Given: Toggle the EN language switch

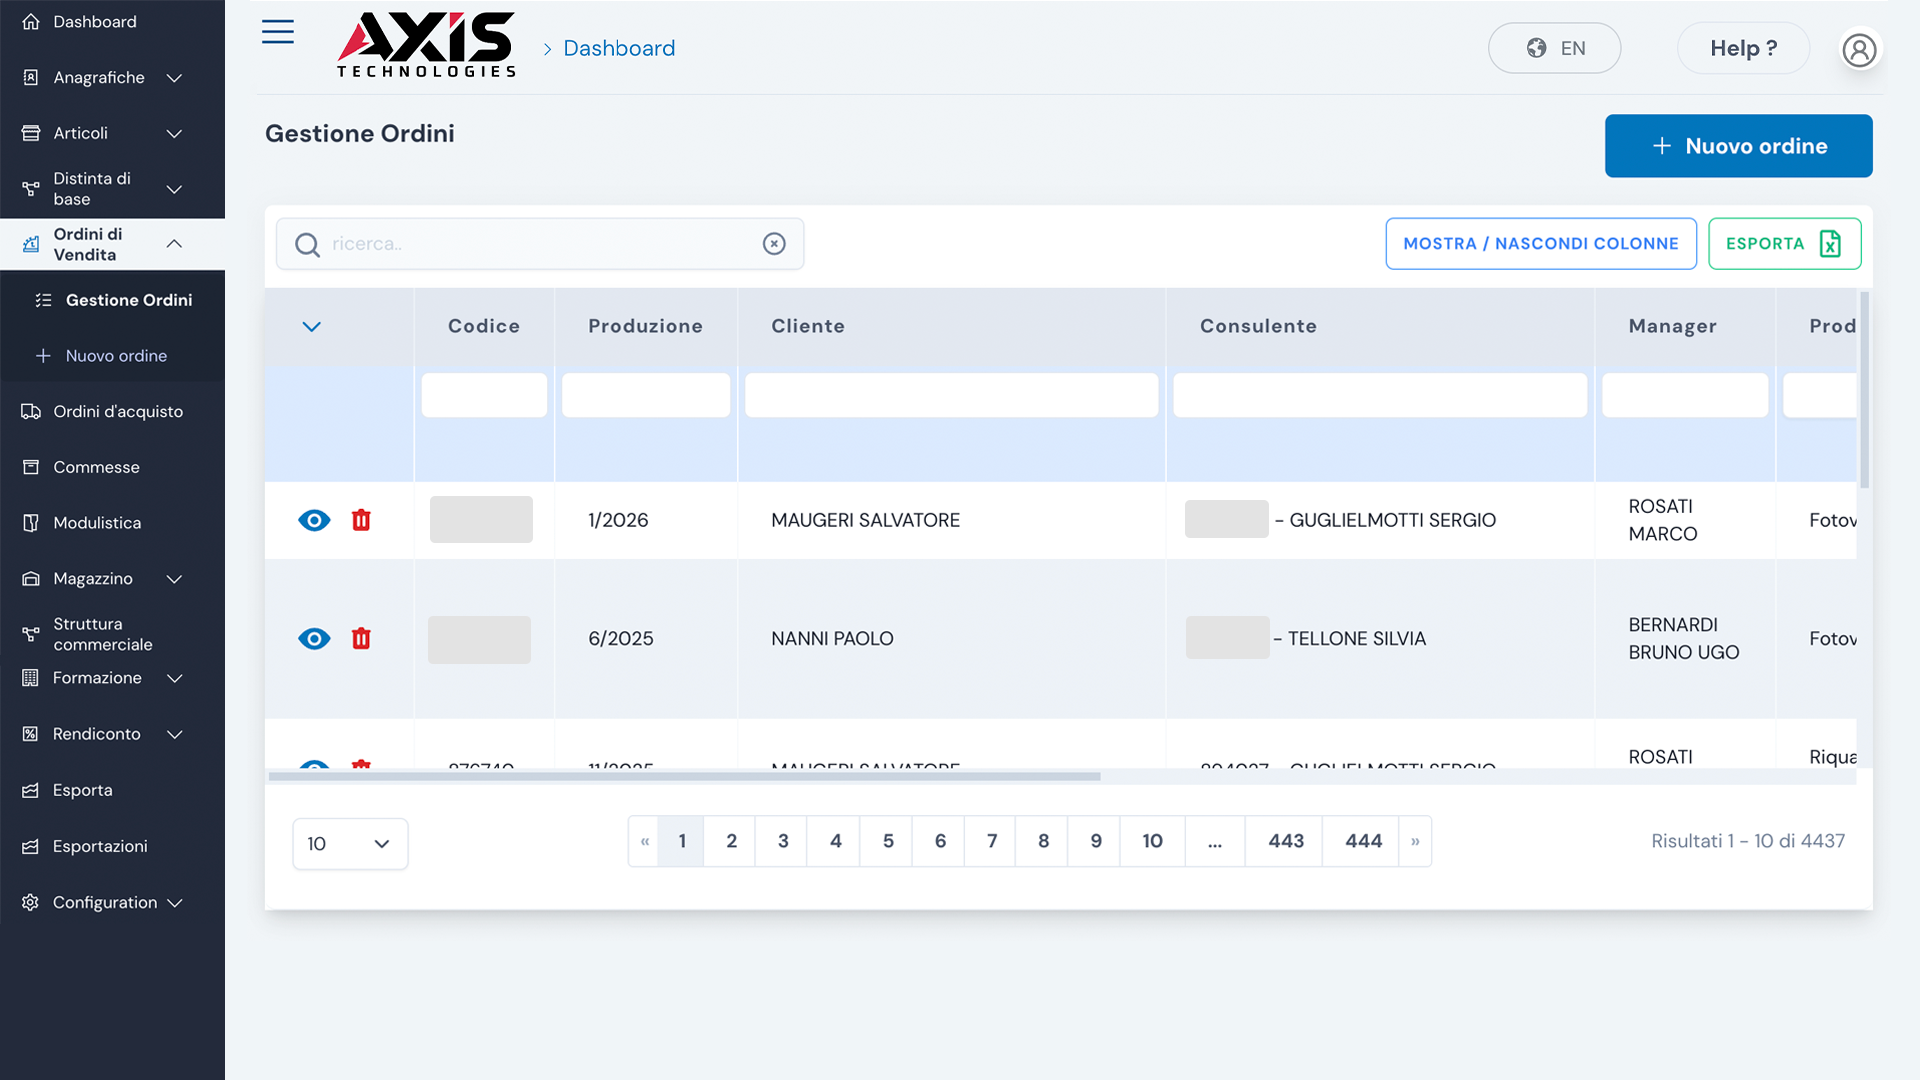Looking at the screenshot, I should (x=1554, y=48).
